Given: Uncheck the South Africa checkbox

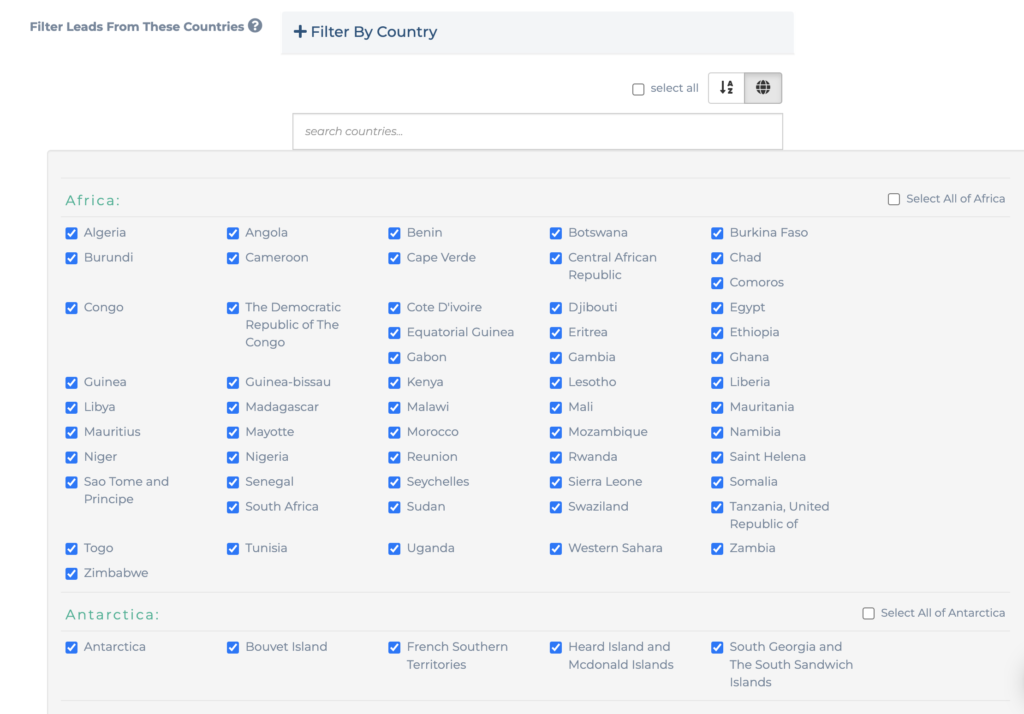Looking at the screenshot, I should pyautogui.click(x=233, y=507).
